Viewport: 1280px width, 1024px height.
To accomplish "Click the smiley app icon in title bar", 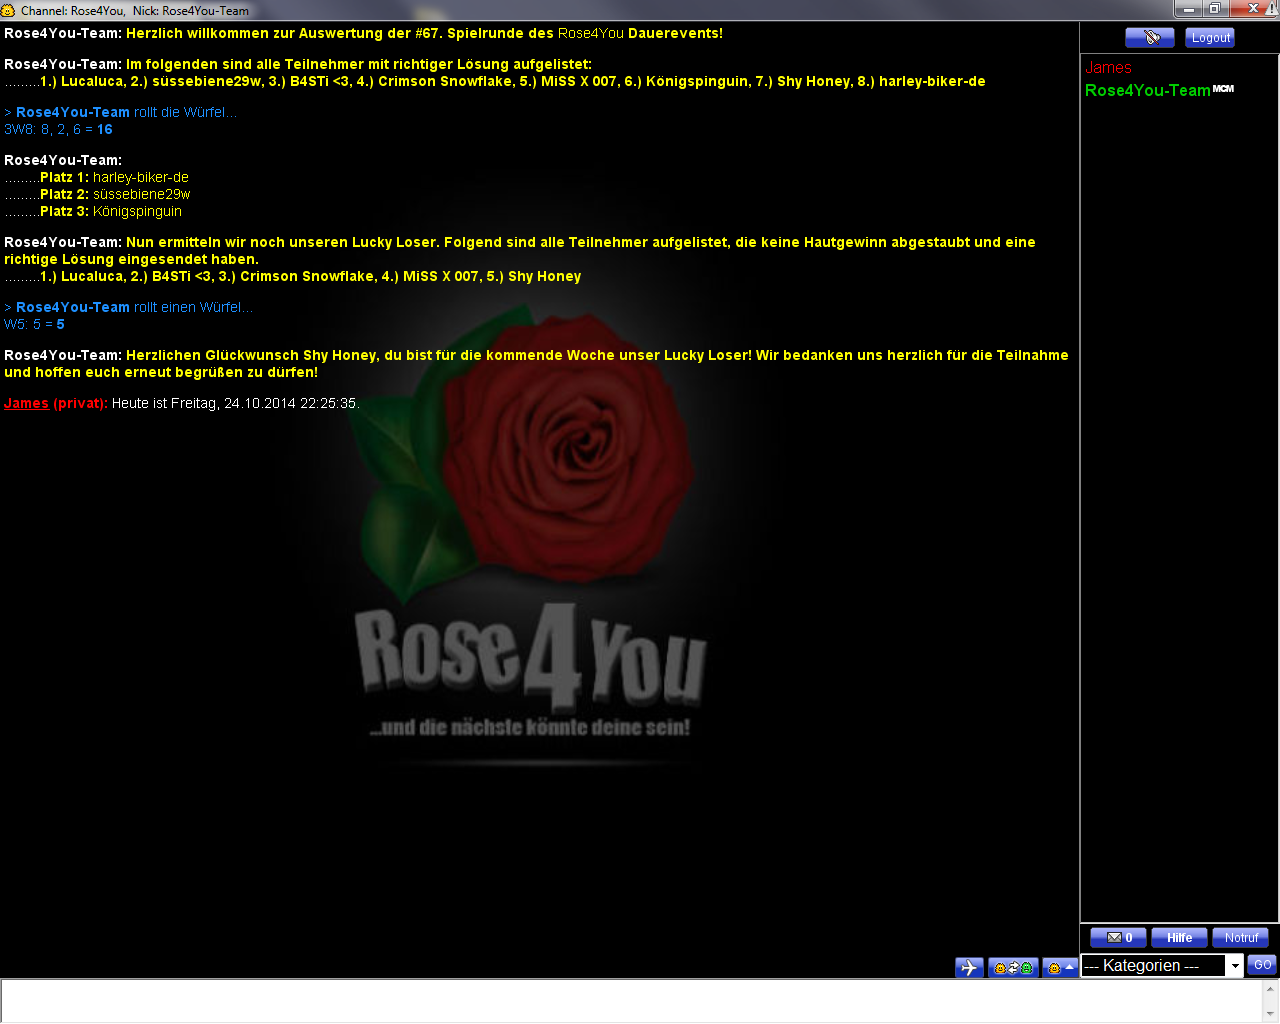I will click(x=8, y=10).
